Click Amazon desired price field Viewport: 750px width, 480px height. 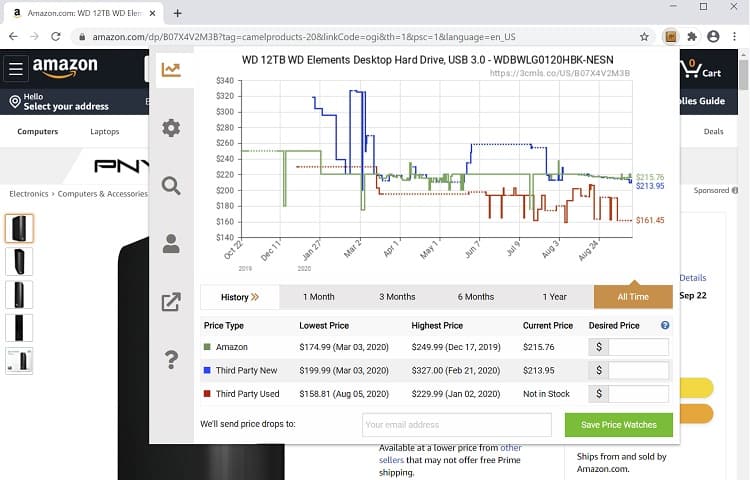638,347
